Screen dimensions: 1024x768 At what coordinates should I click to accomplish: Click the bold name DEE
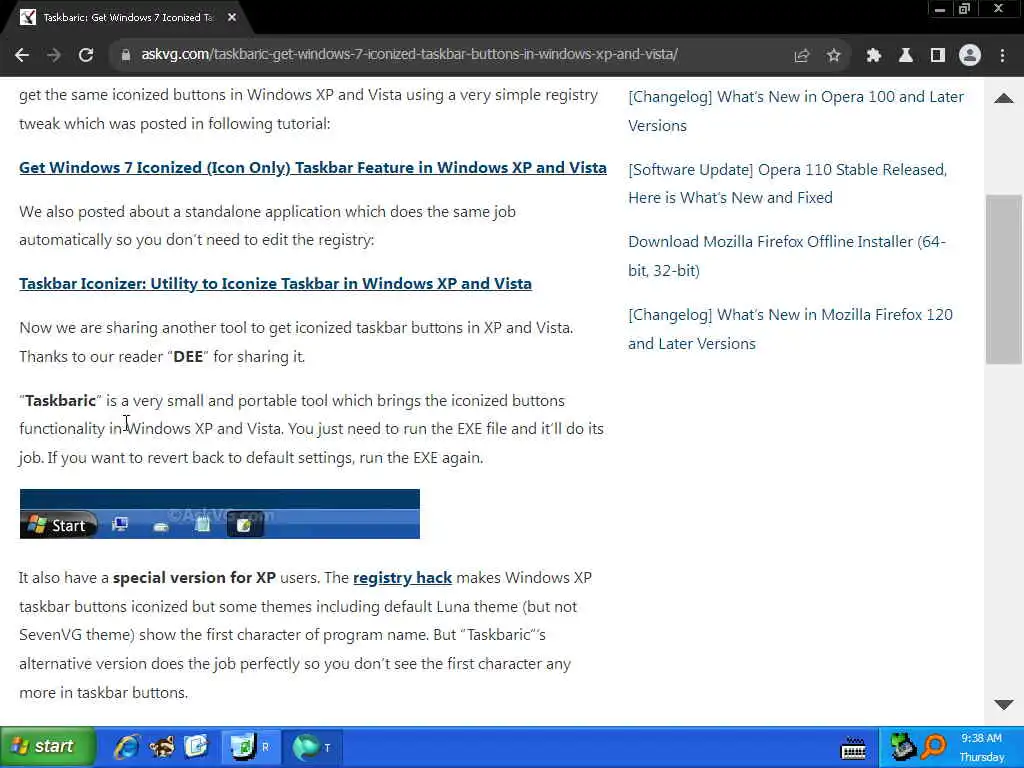(x=188, y=357)
